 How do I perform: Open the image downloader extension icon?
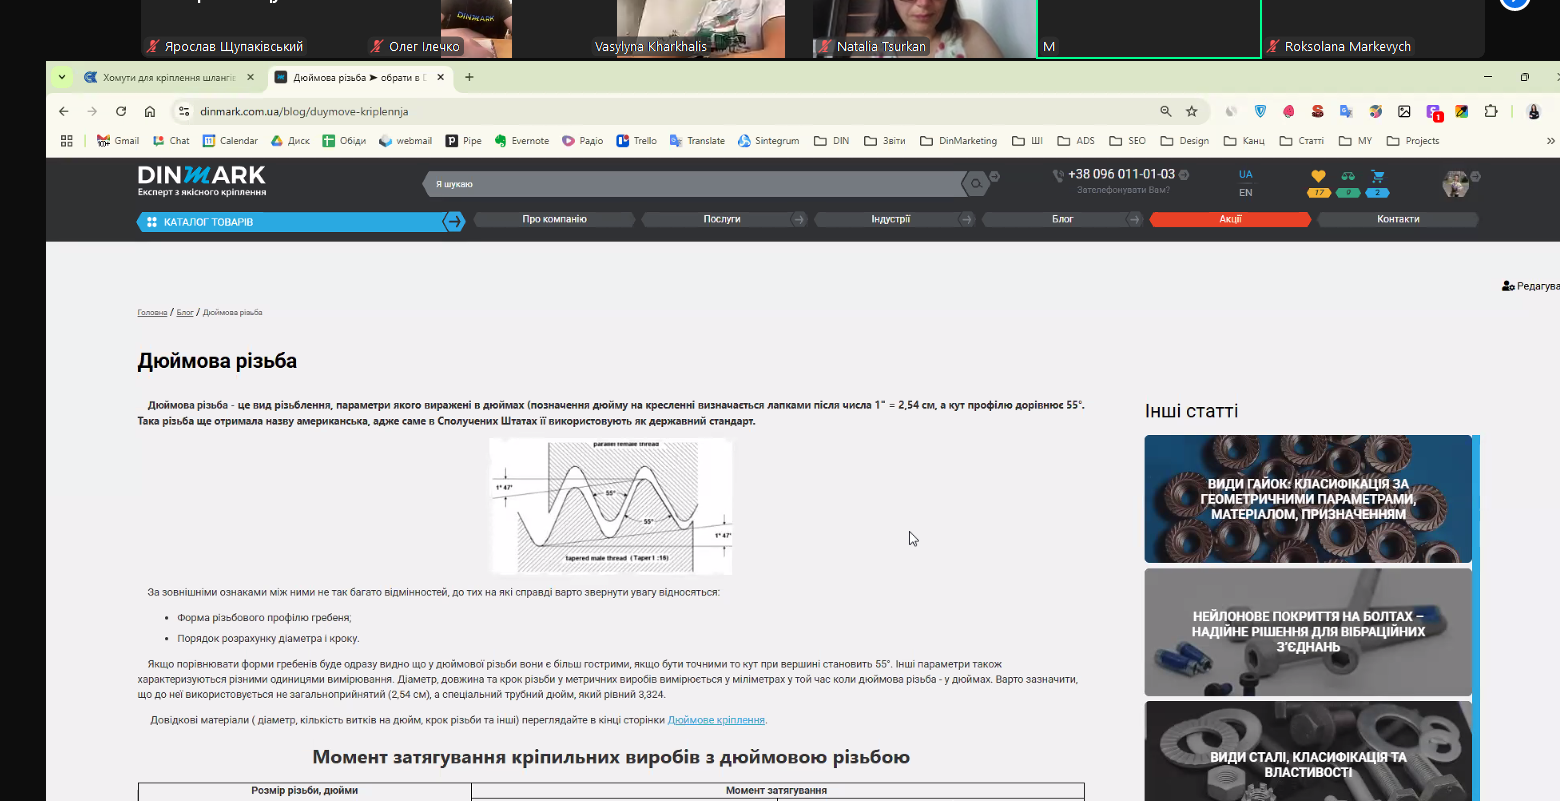[x=1404, y=111]
